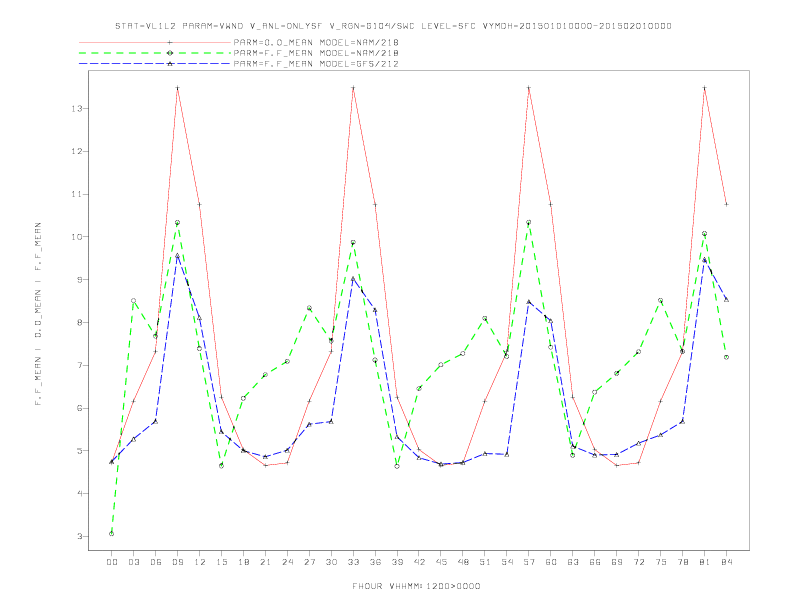Click x-axis tick label 12
The height and width of the screenshot is (612, 792).
(200, 562)
